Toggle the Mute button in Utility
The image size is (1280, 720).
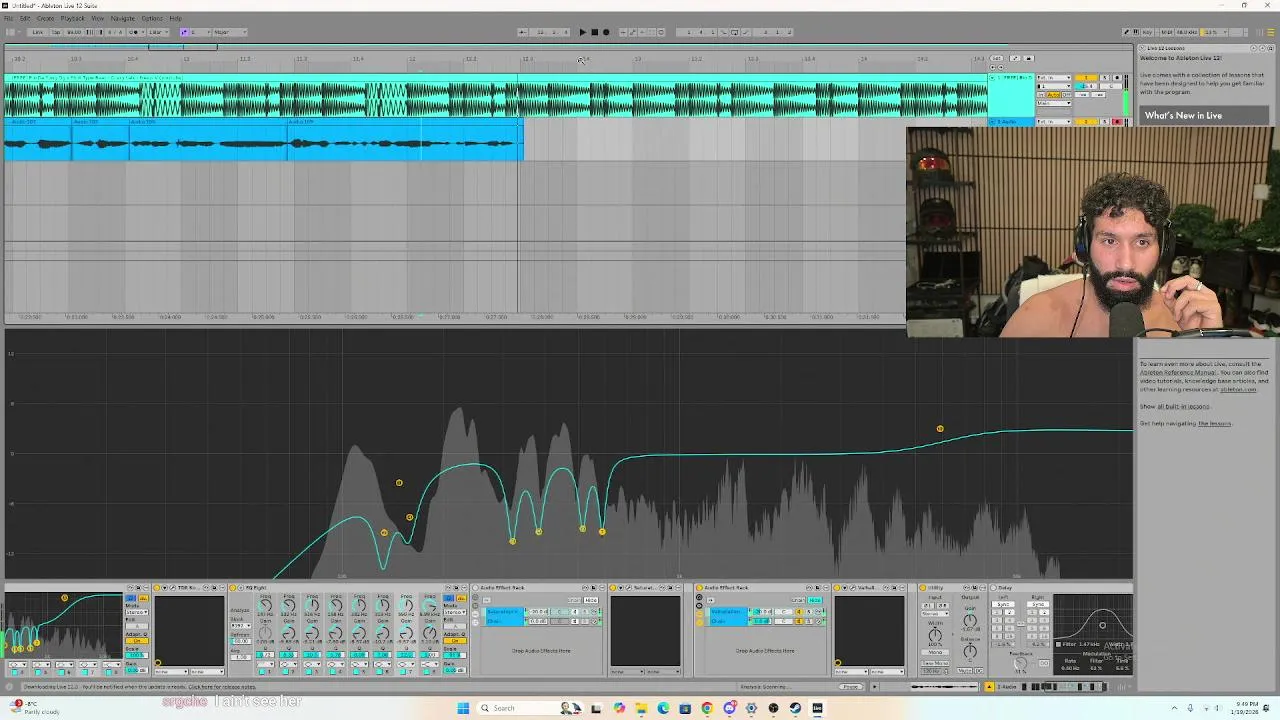(965, 671)
